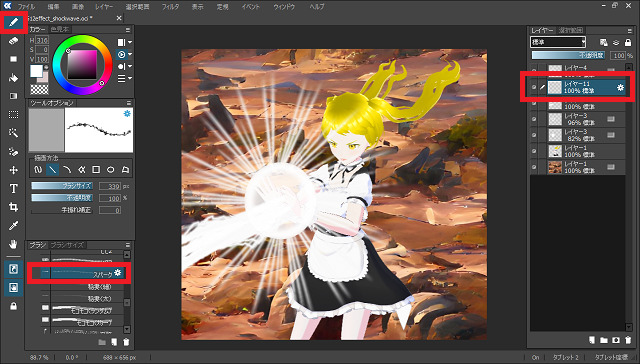This screenshot has width=640, height=364.
Task: Select the Crop tool
Action: coord(13,207)
